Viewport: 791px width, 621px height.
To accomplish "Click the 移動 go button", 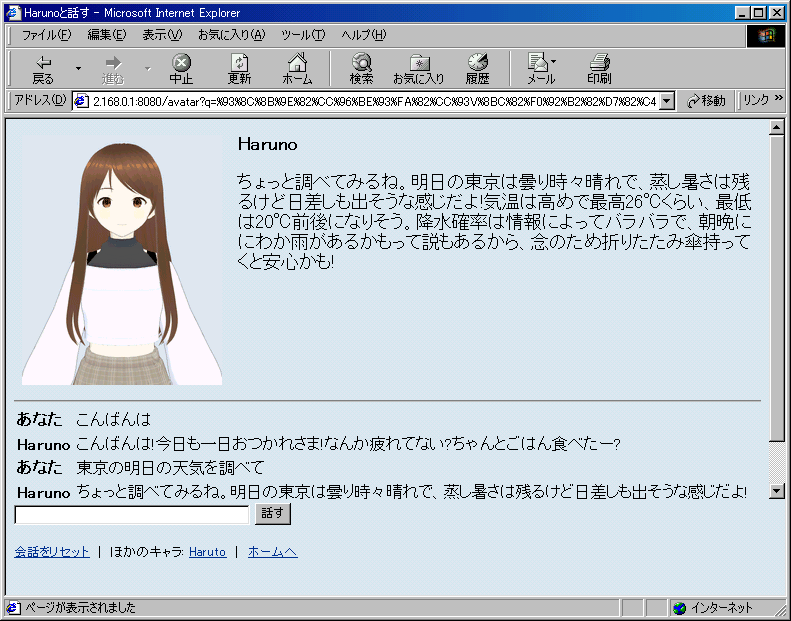I will pyautogui.click(x=706, y=101).
